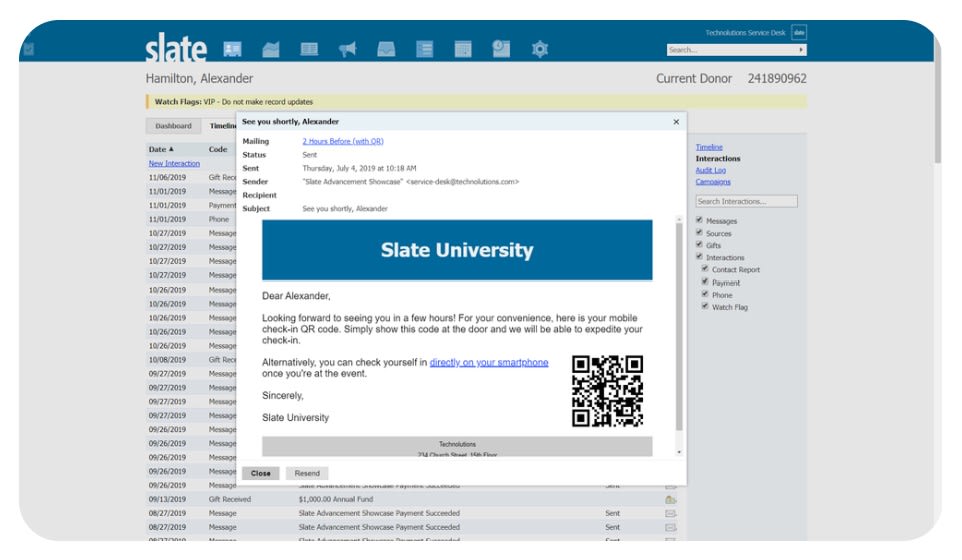Toggle the Payment checkbox

tap(705, 282)
